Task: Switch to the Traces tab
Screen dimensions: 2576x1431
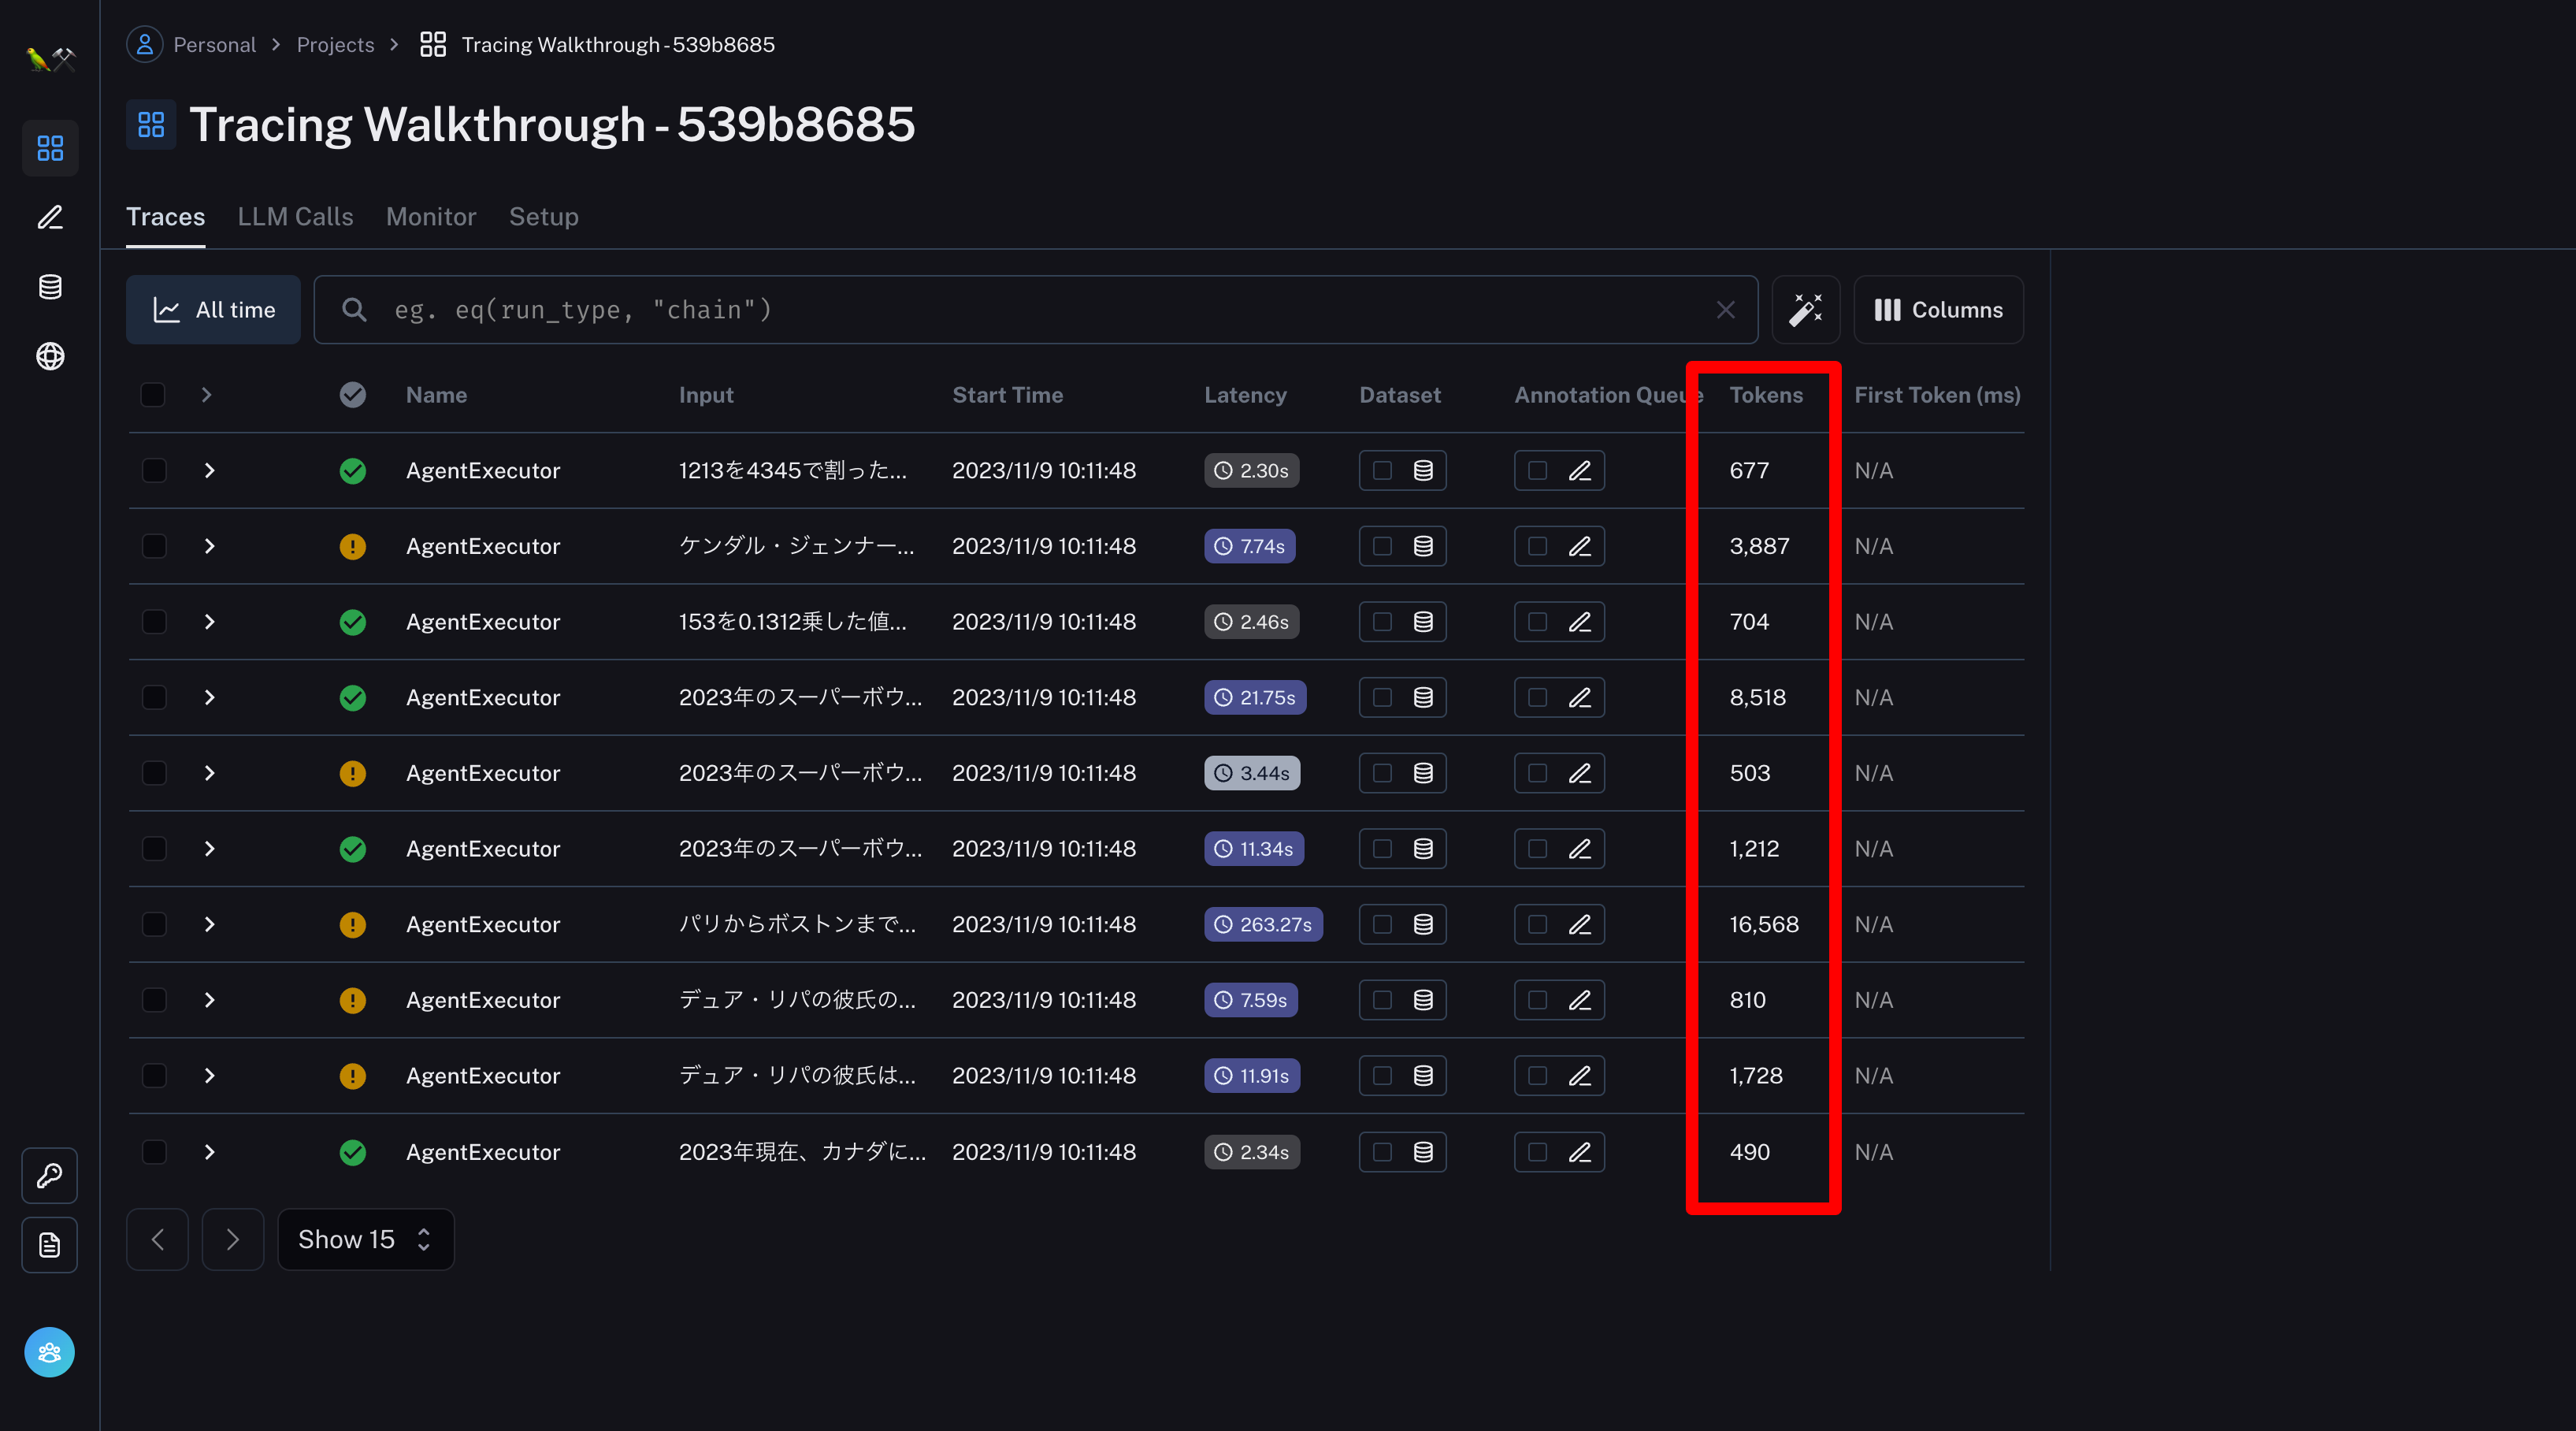Action: pos(165,217)
